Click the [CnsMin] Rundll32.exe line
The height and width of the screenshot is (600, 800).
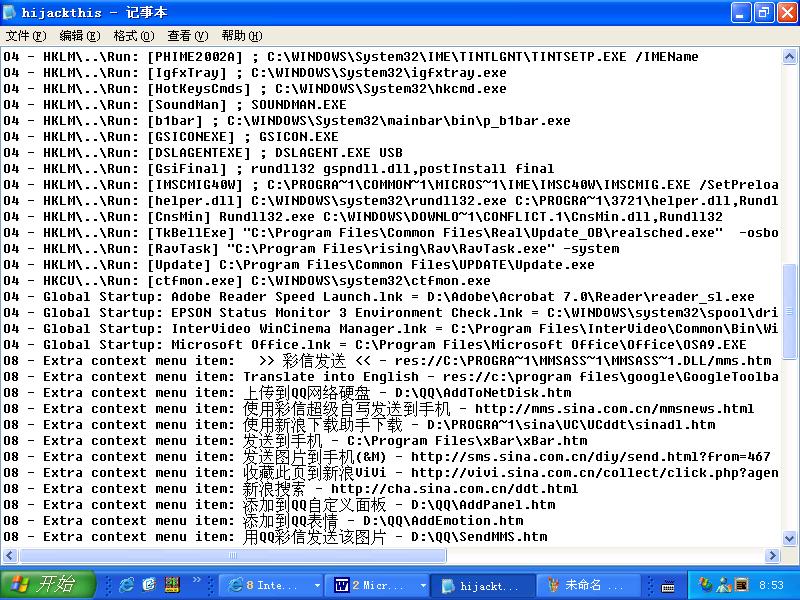(x=363, y=216)
